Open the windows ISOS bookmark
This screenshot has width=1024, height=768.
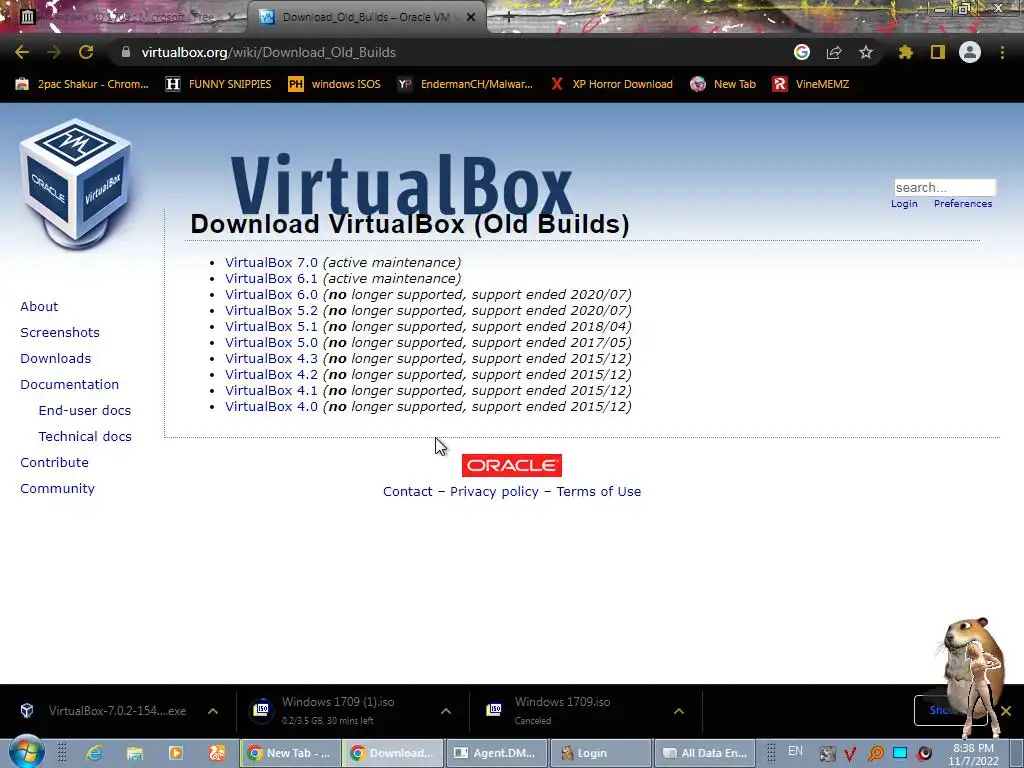coord(334,84)
